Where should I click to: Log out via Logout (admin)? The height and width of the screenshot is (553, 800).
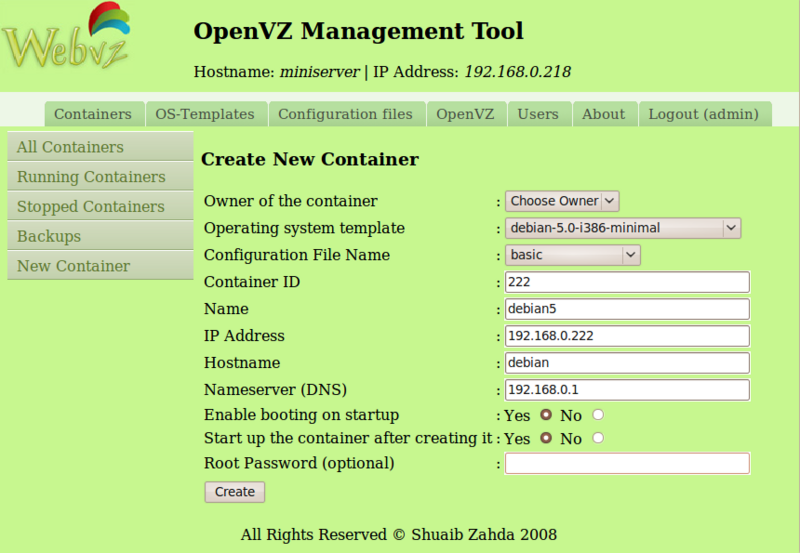tap(704, 114)
